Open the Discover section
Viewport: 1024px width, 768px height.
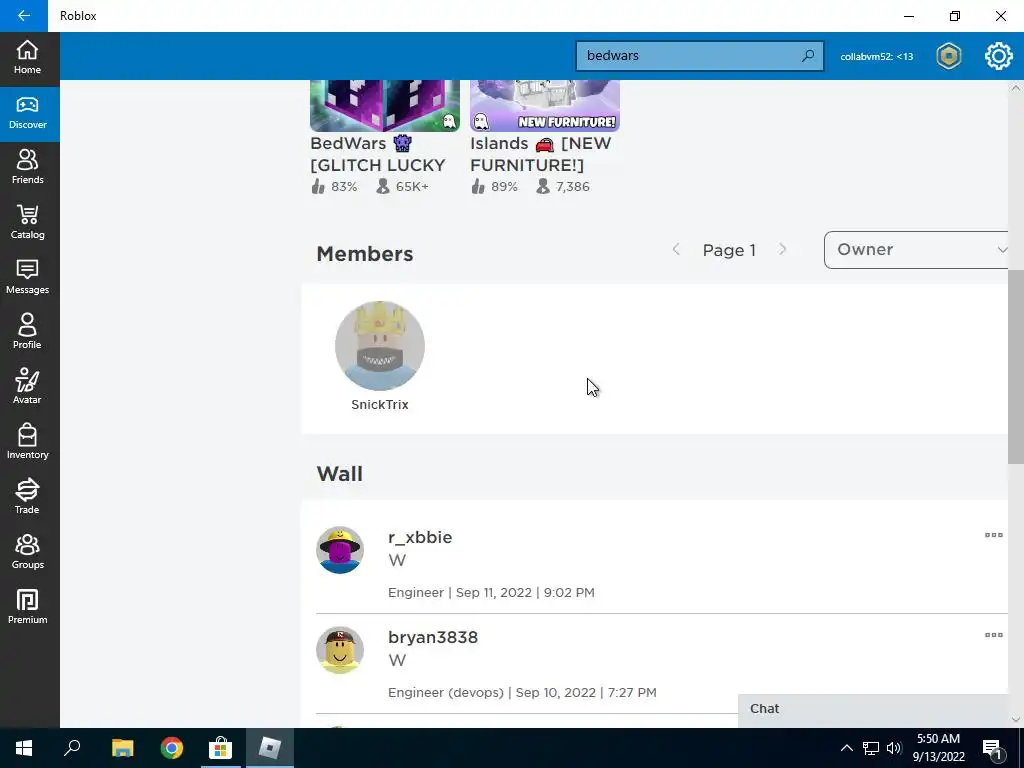27,113
